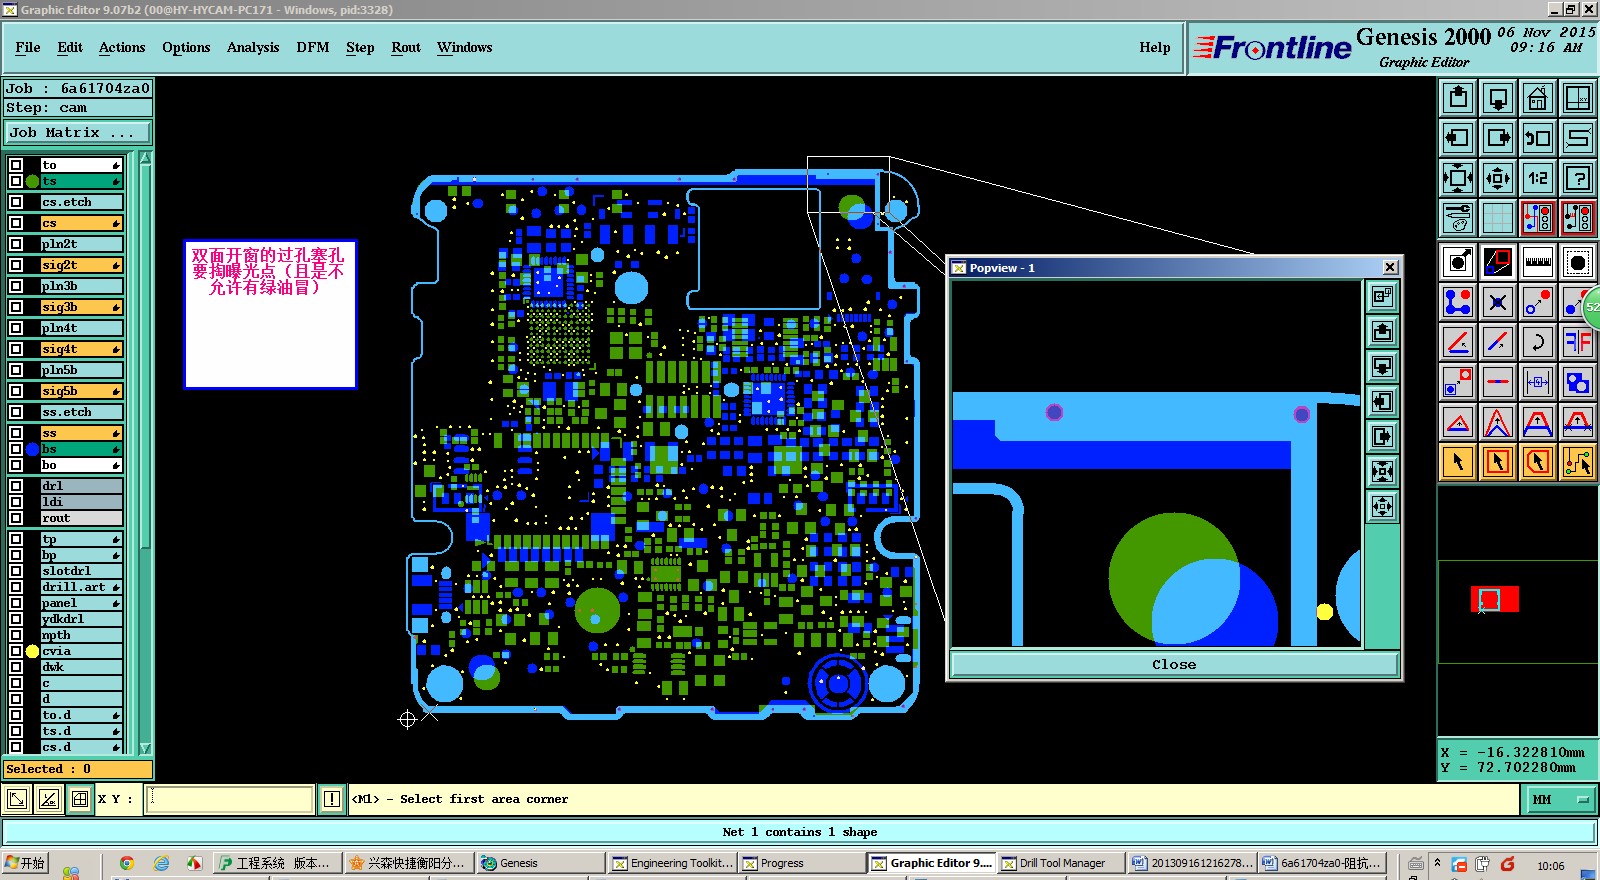The width and height of the screenshot is (1600, 880).
Task: Click the zoom area popview tool icon
Action: tap(1498, 262)
